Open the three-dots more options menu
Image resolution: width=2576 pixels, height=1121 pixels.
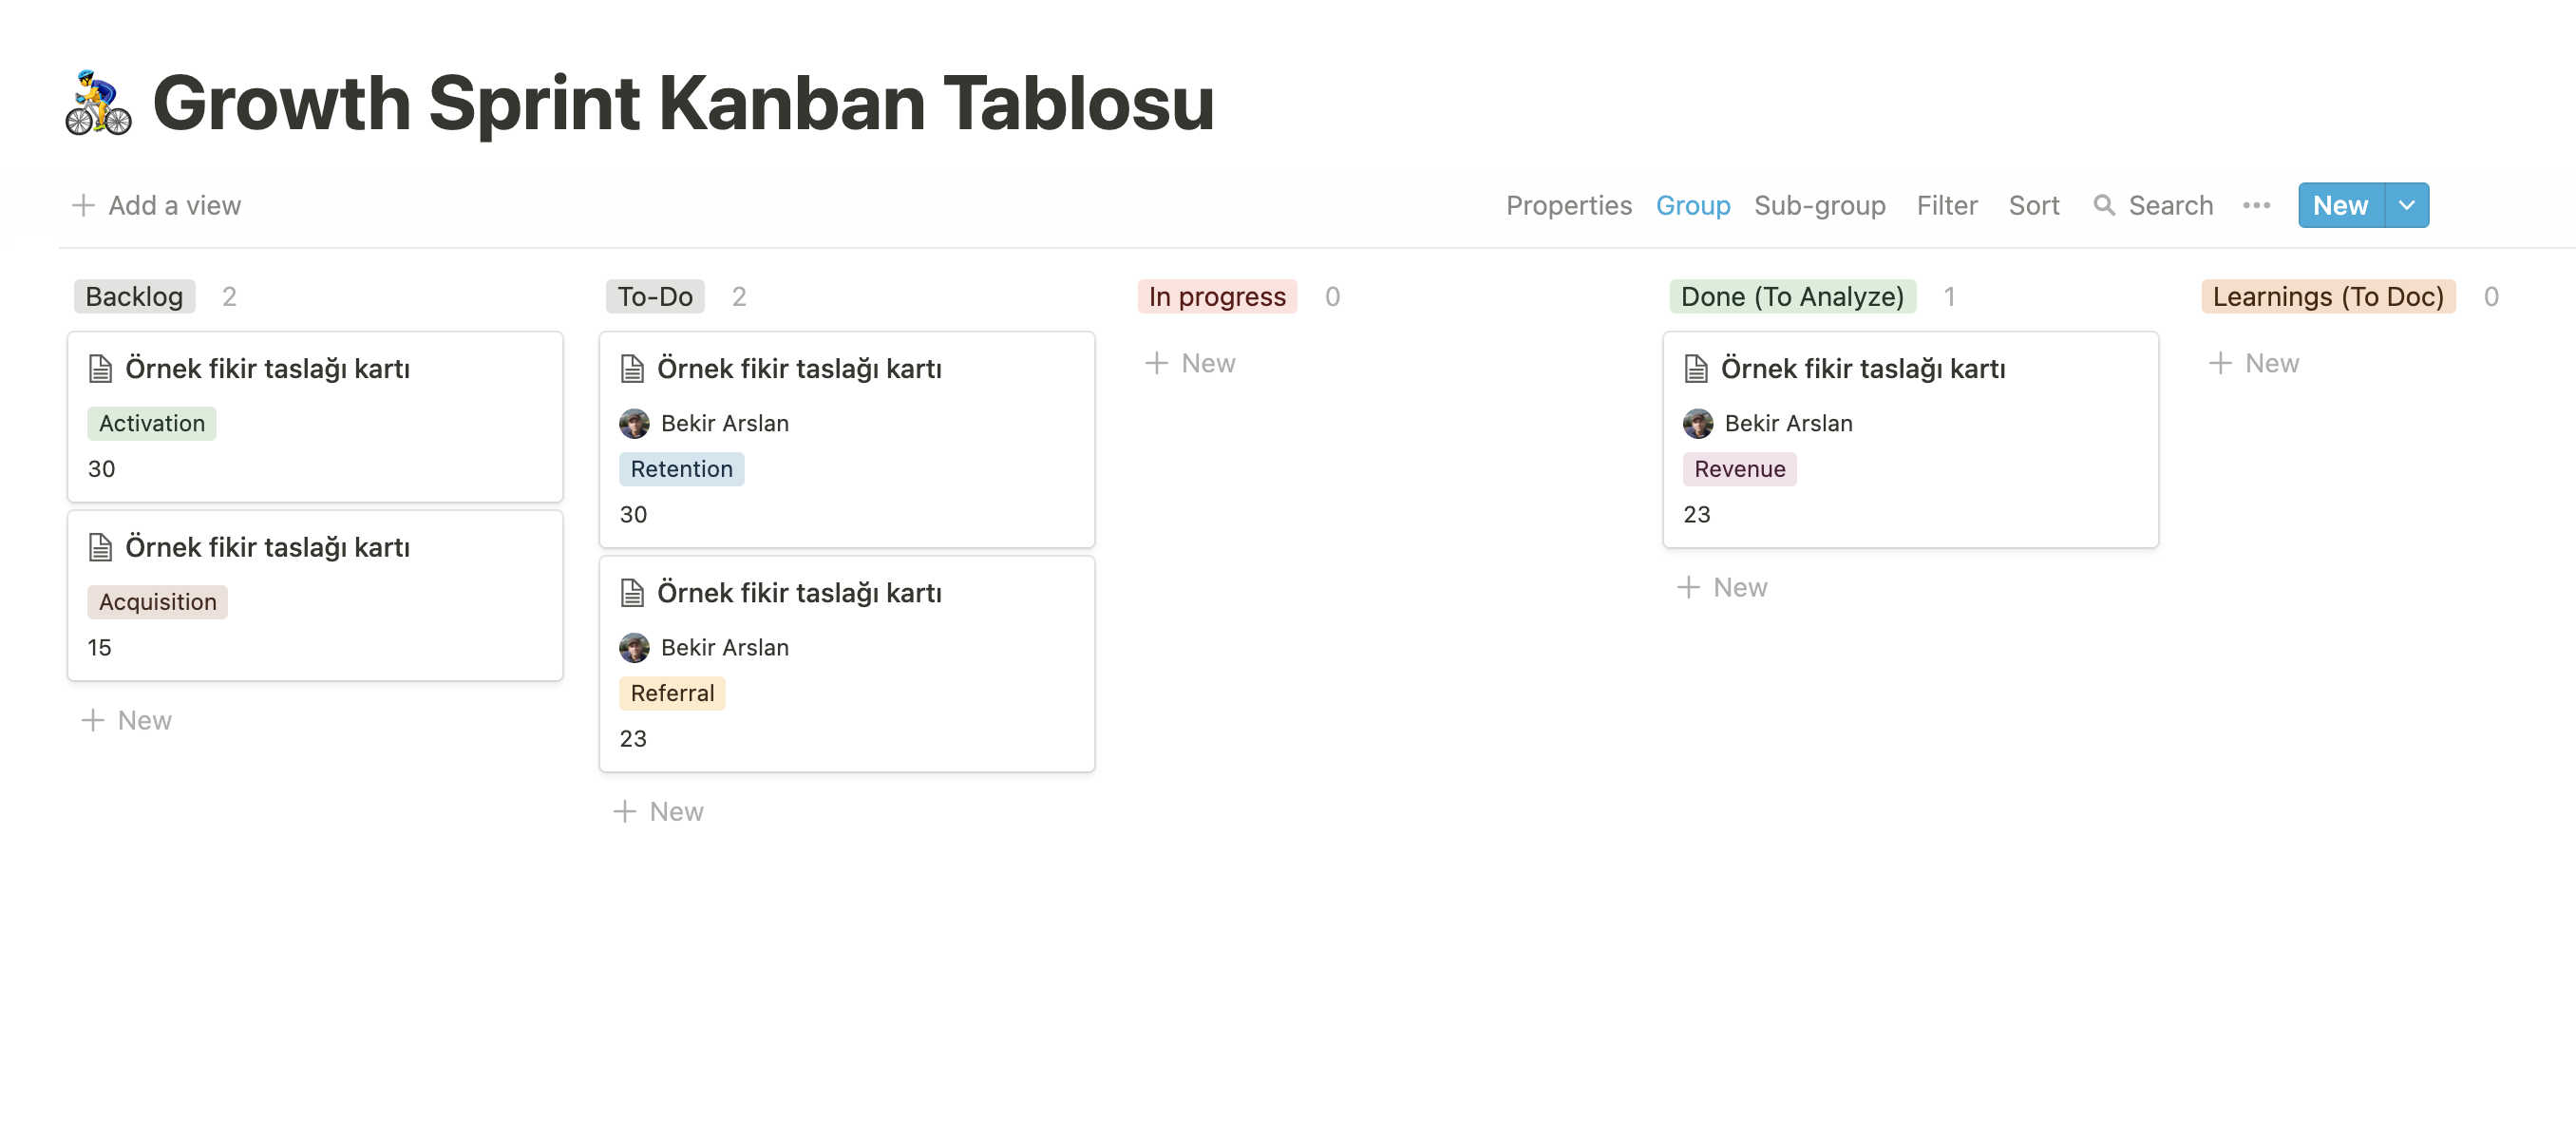click(x=2256, y=205)
